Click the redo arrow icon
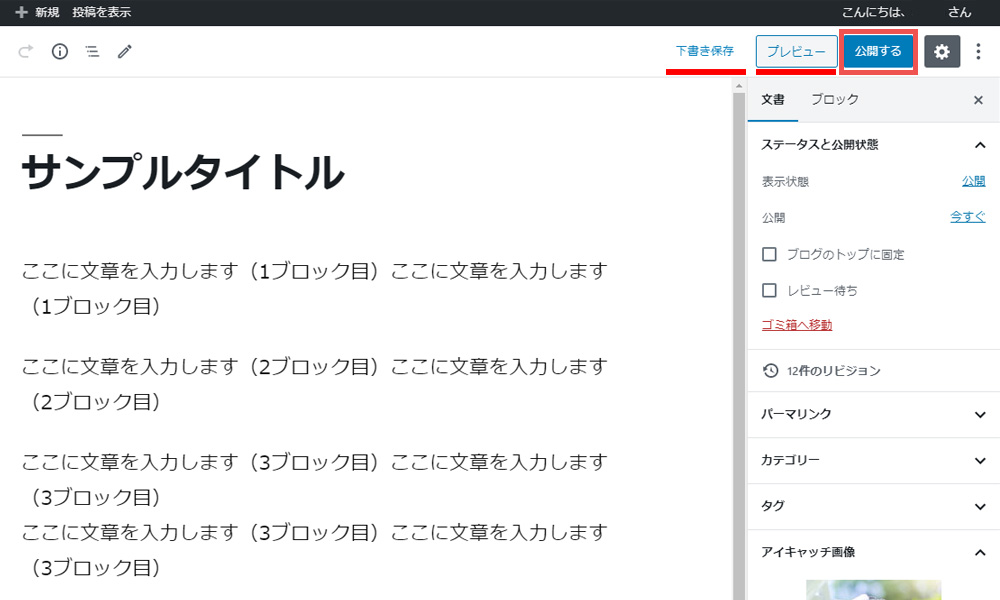This screenshot has height=600, width=1000. coord(26,51)
